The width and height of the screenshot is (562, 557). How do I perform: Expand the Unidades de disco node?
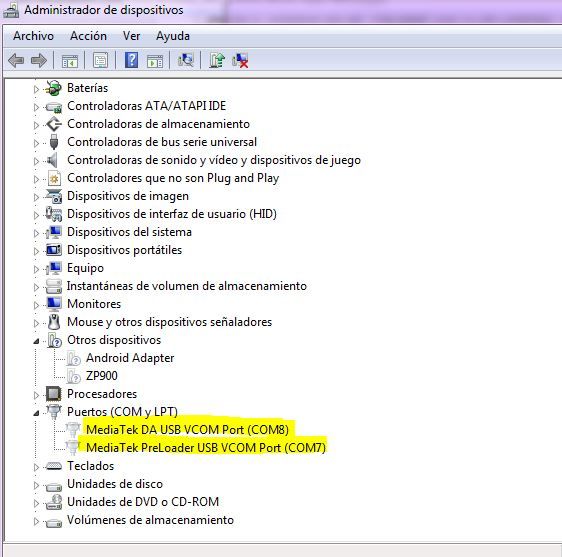click(x=36, y=485)
